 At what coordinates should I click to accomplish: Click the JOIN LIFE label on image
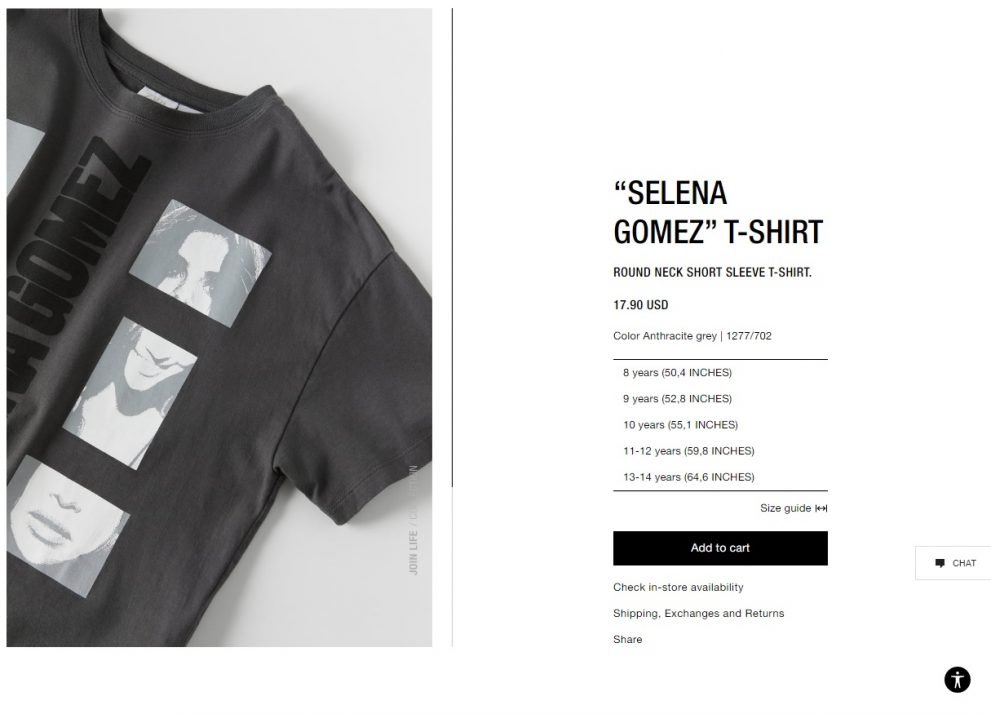(413, 553)
